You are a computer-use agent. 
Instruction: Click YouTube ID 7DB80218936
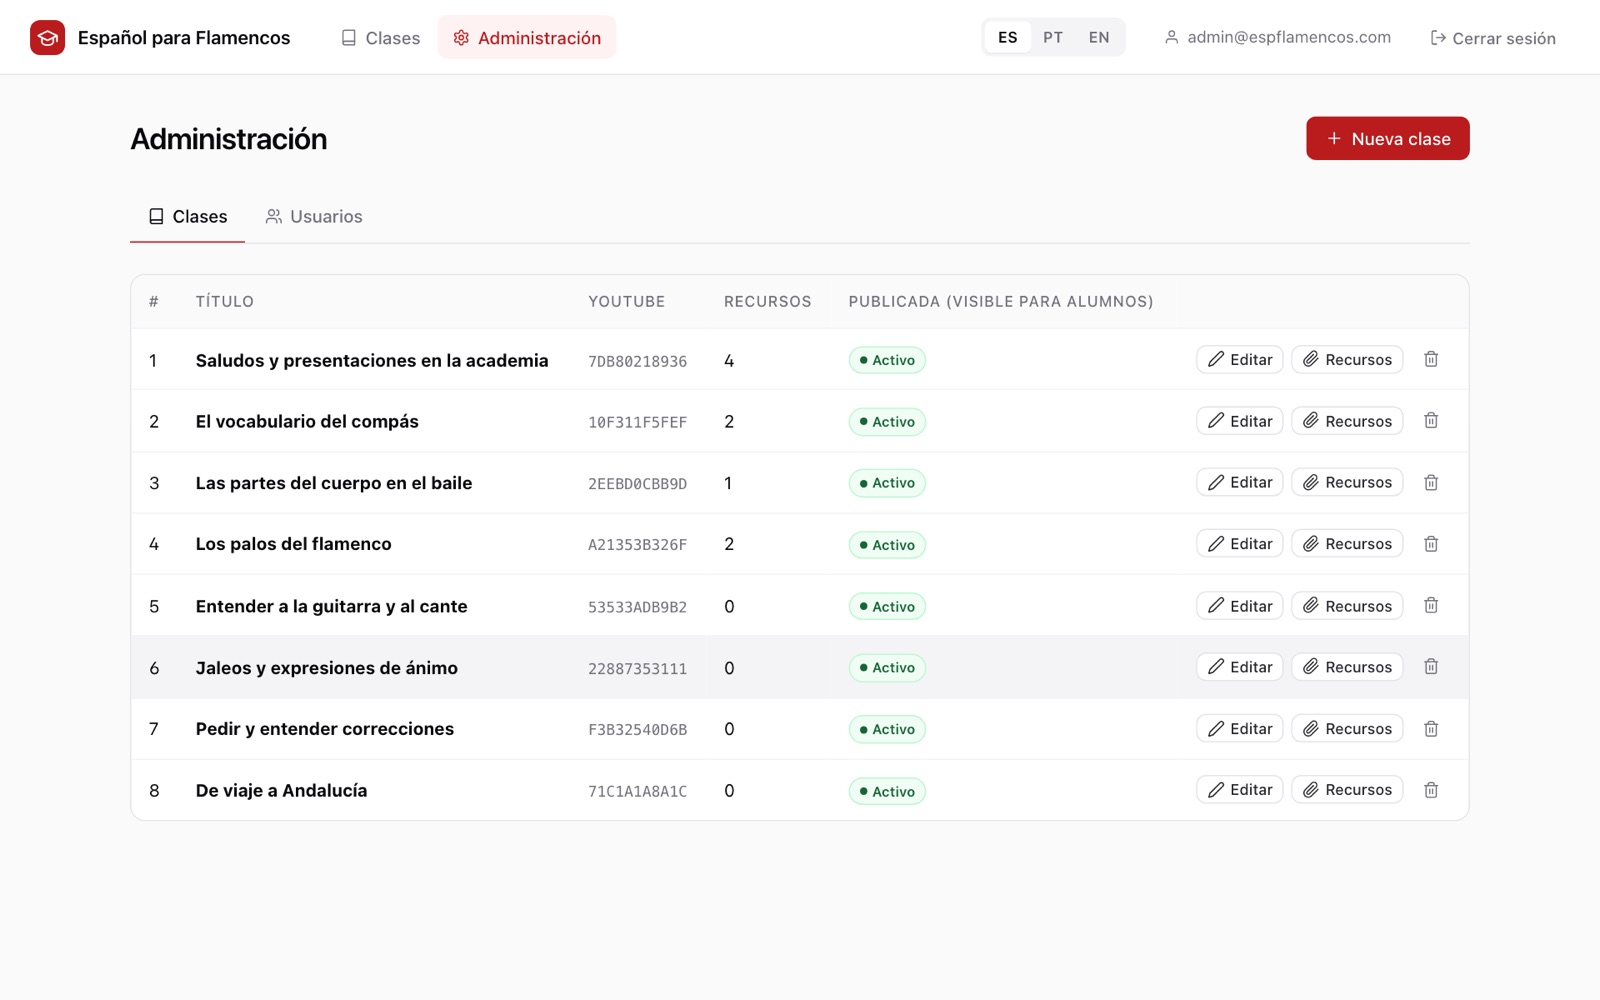click(x=637, y=361)
